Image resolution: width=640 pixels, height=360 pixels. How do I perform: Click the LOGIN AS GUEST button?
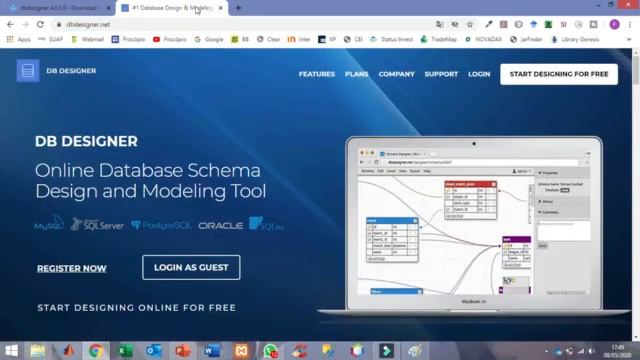point(191,267)
